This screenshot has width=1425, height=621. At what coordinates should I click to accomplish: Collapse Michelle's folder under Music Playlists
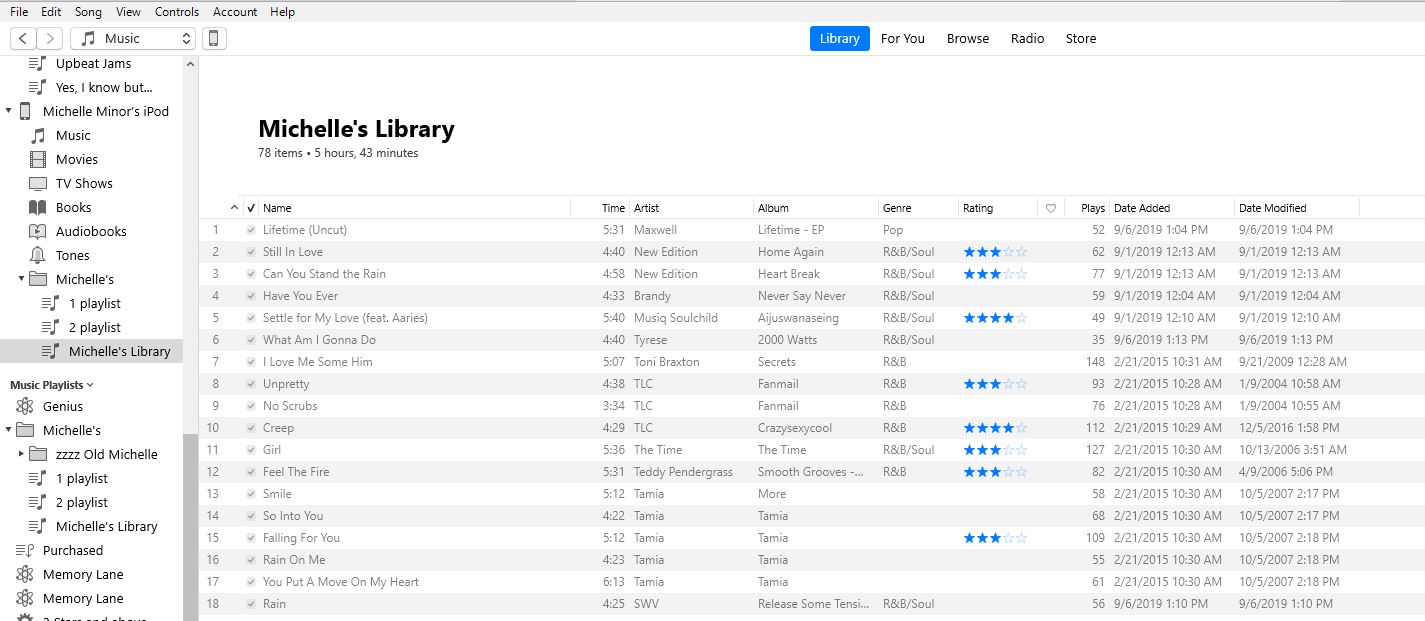8,430
